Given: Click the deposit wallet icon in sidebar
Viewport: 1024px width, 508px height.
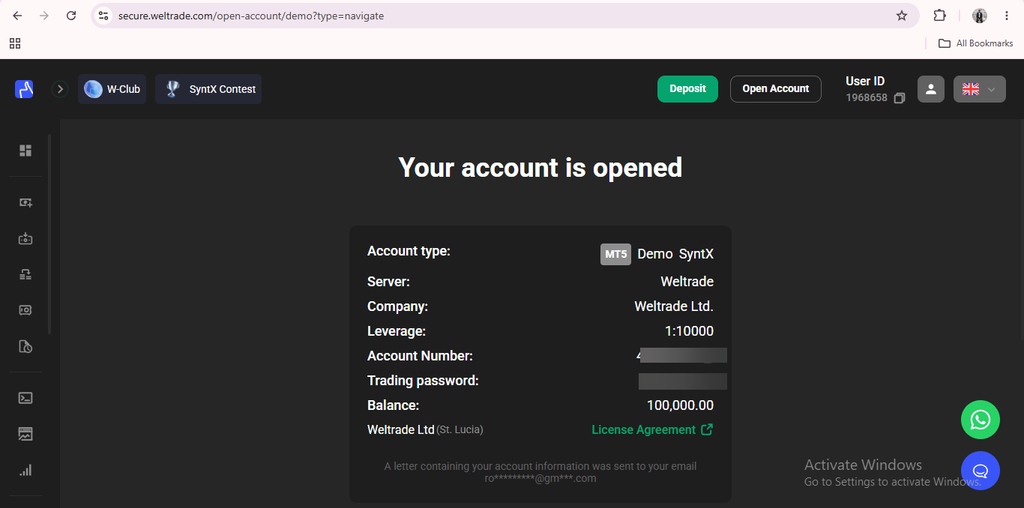Looking at the screenshot, I should [x=25, y=239].
